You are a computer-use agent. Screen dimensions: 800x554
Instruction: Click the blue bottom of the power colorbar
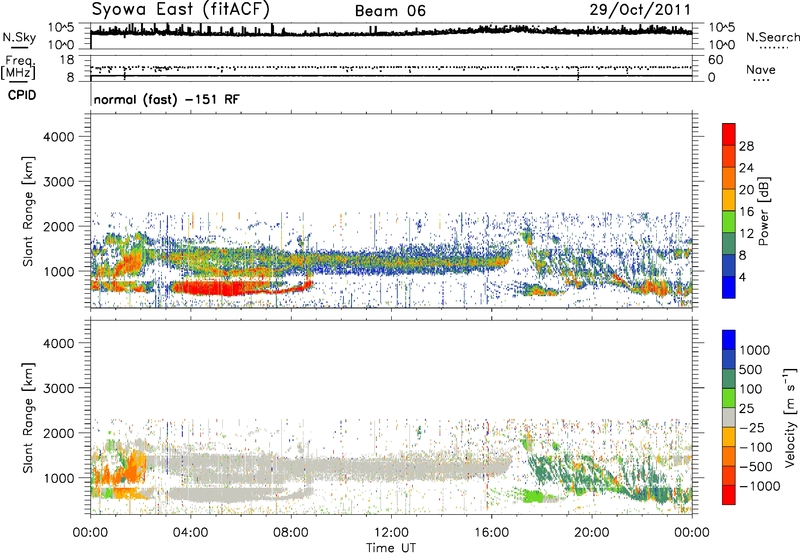729,287
